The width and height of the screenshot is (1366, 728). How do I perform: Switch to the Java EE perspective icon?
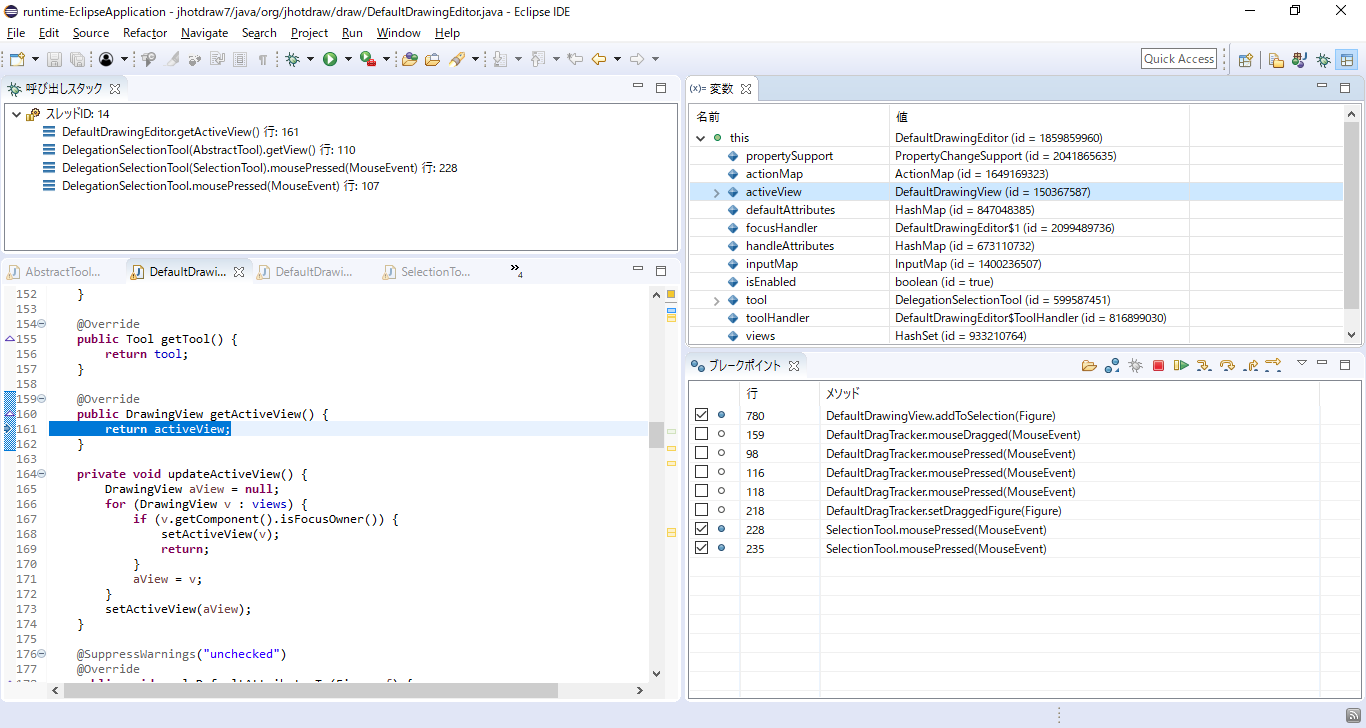click(1276, 60)
